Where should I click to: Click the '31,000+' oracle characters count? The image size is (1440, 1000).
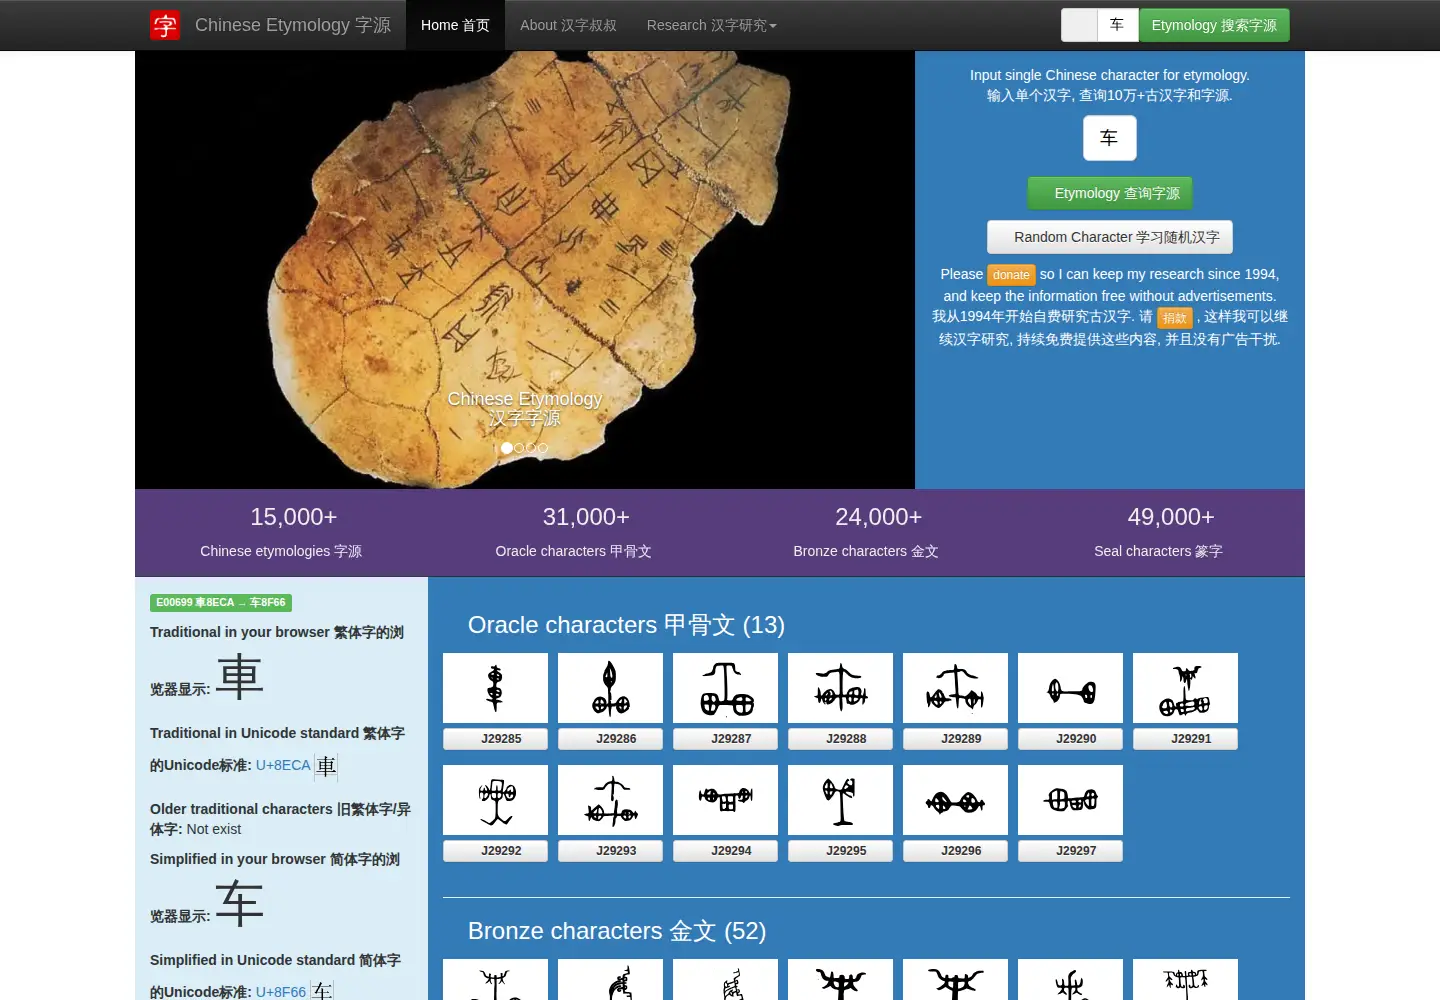click(586, 517)
